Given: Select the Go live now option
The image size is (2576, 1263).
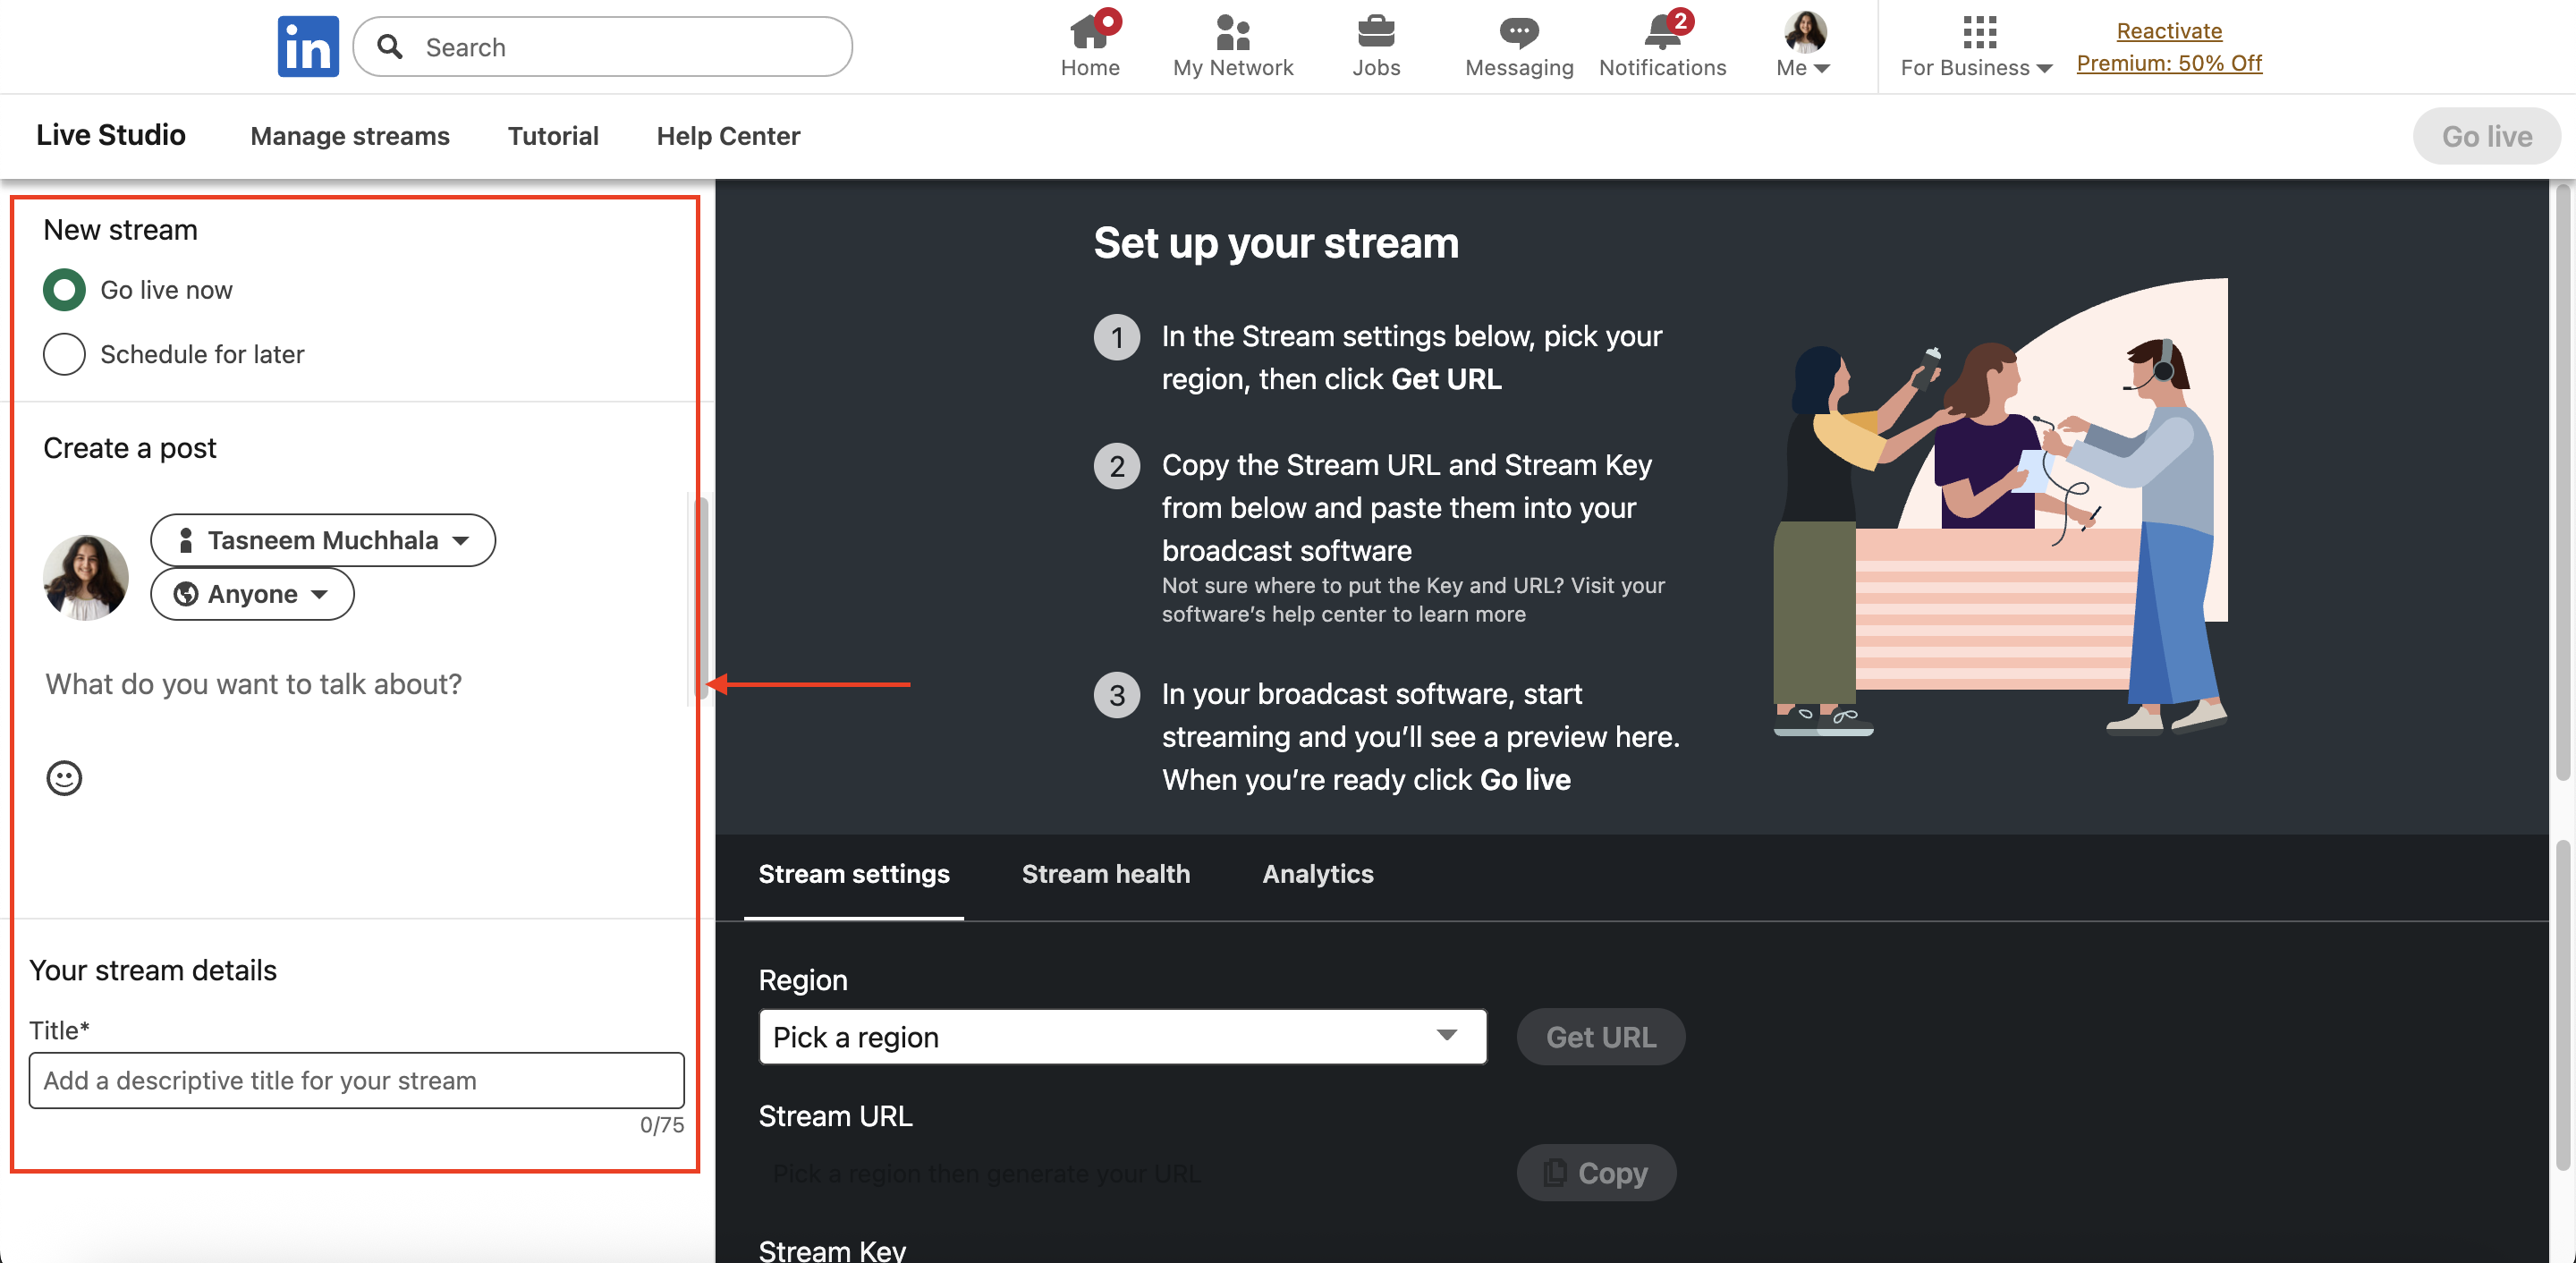Looking at the screenshot, I should [x=64, y=290].
